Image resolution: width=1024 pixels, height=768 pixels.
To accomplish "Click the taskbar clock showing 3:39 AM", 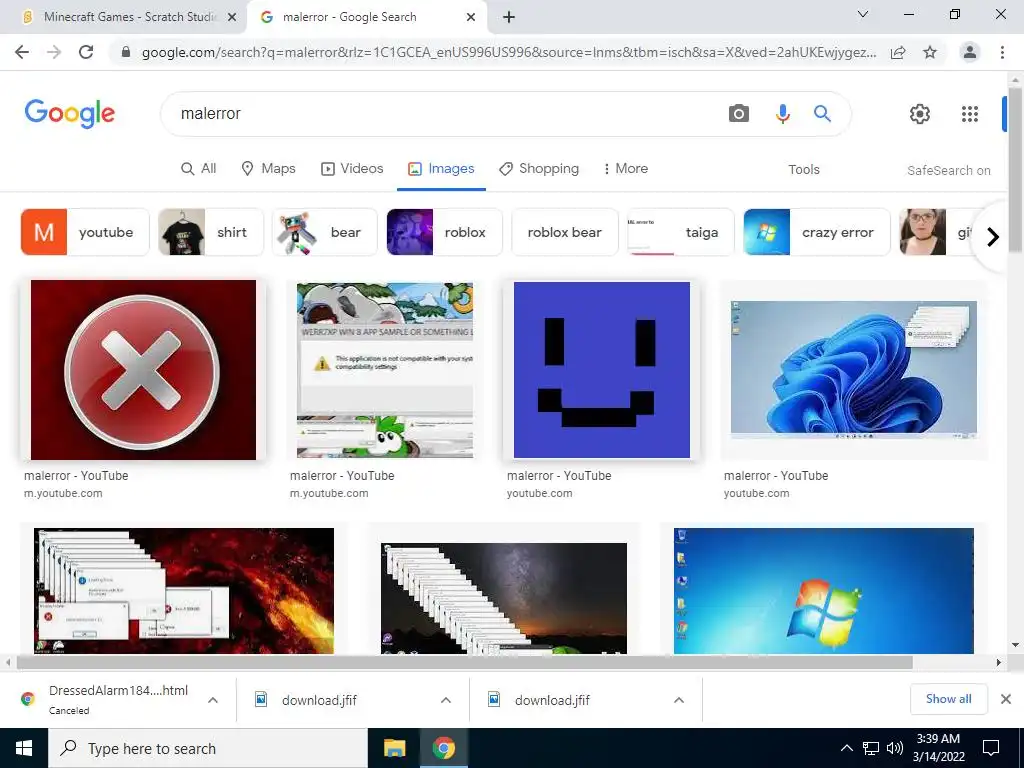I will [x=938, y=748].
